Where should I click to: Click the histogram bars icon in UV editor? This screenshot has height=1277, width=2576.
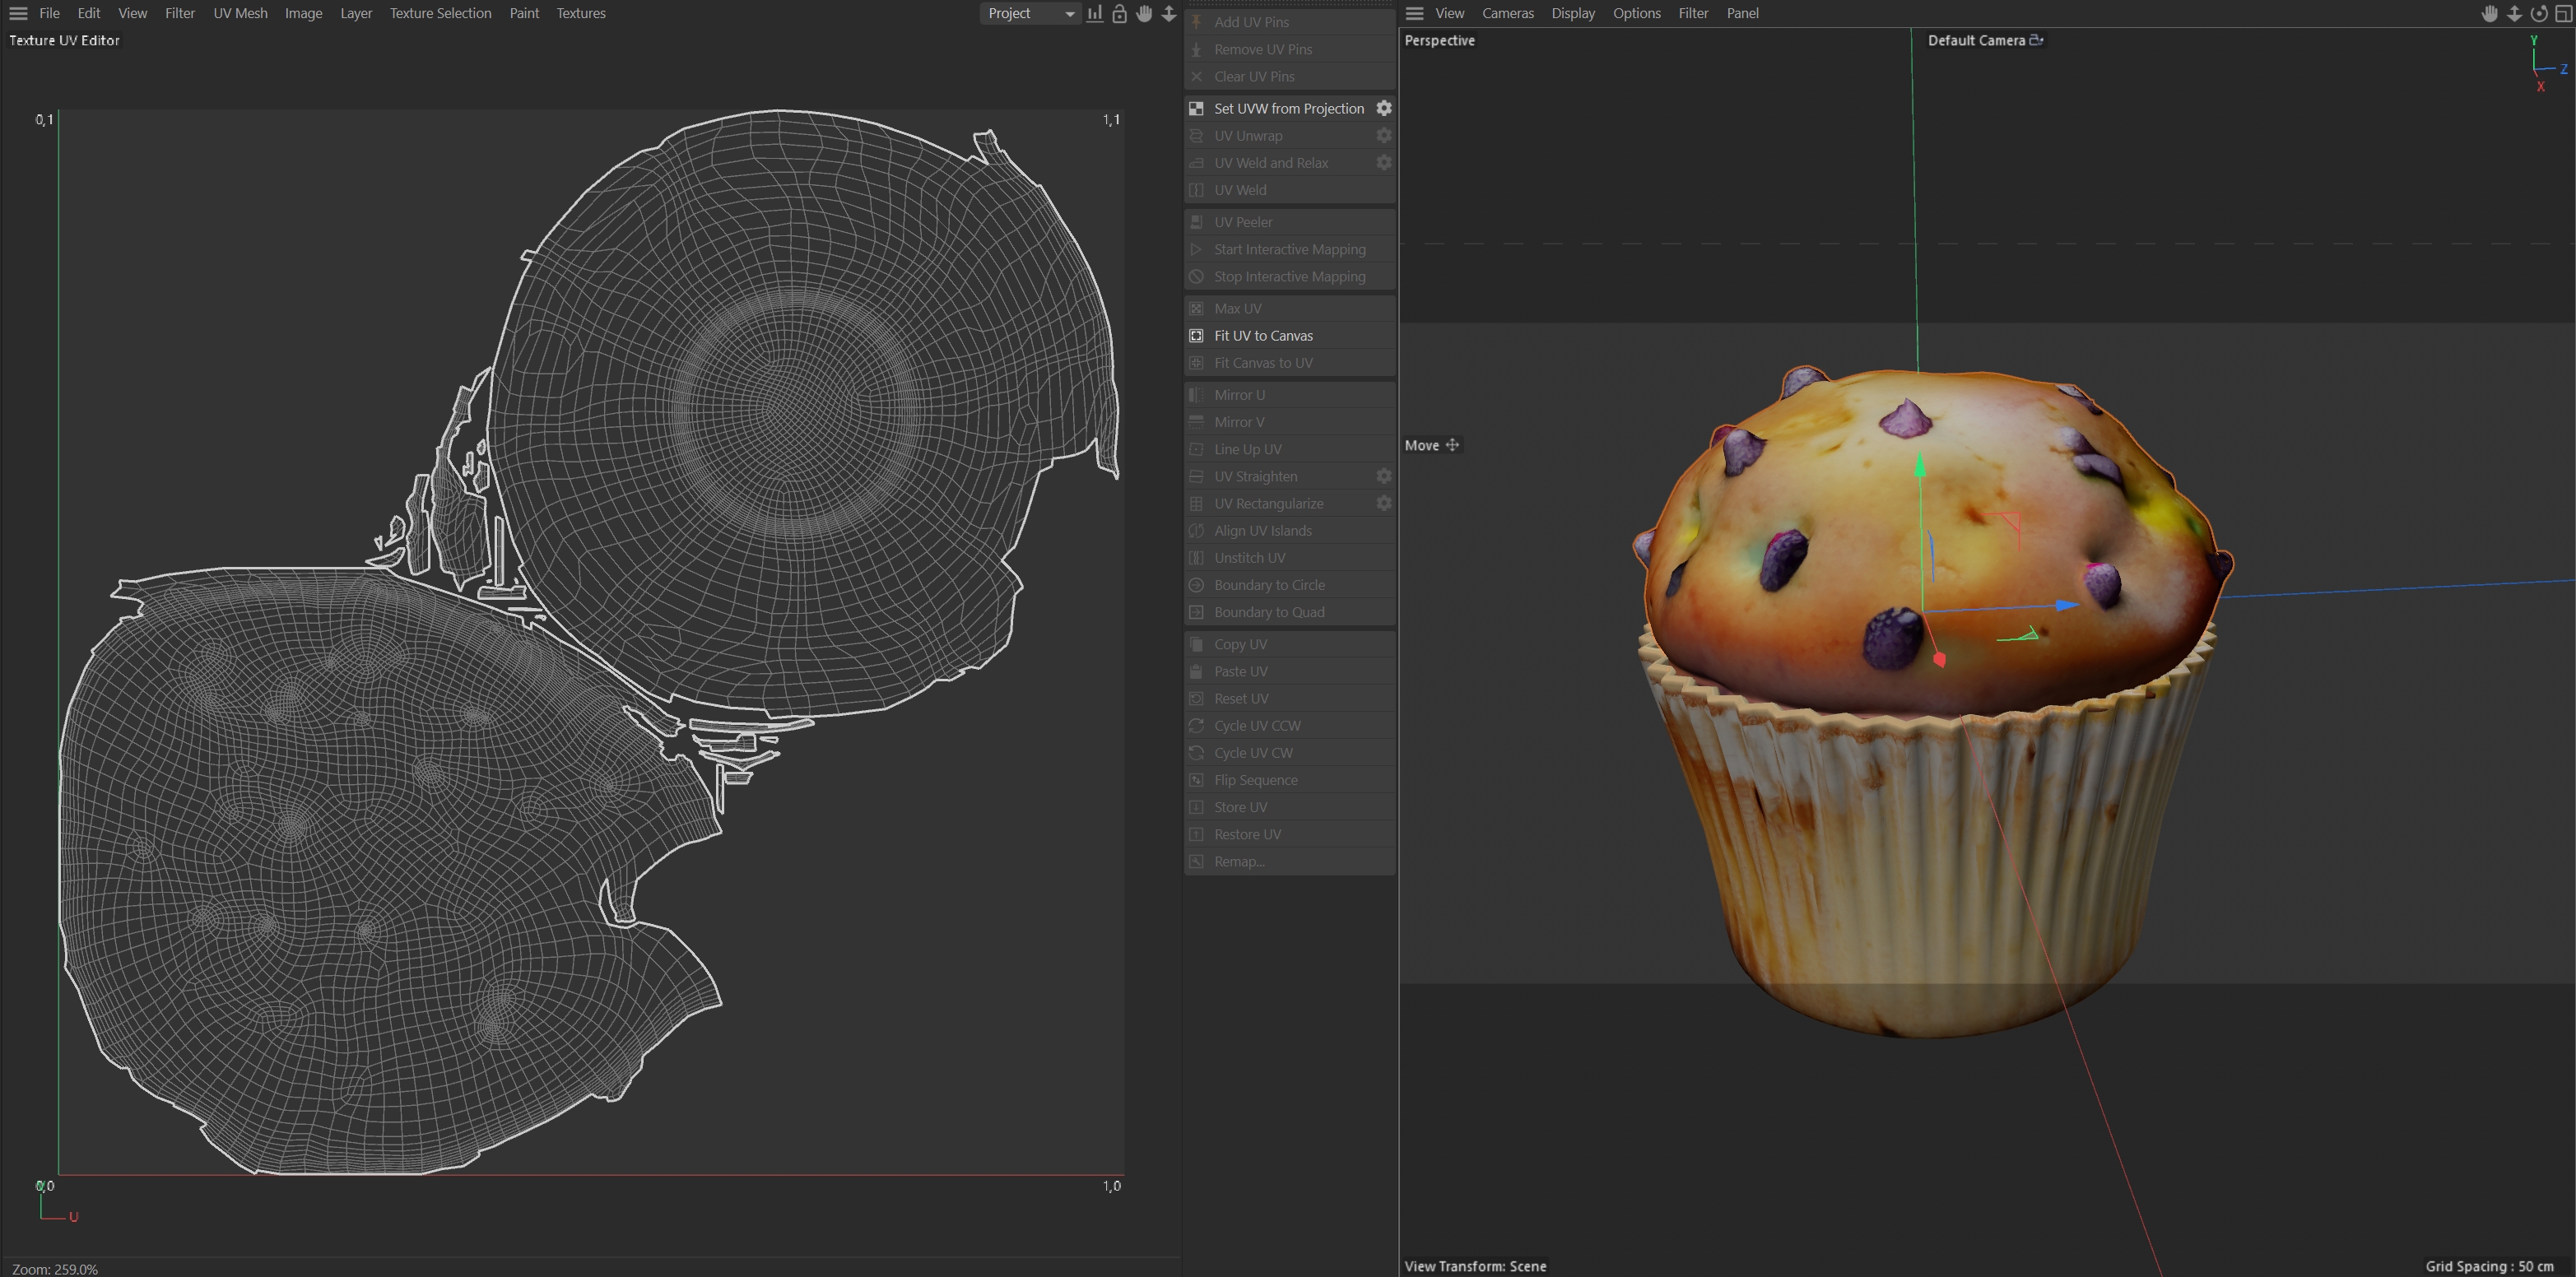[1095, 13]
